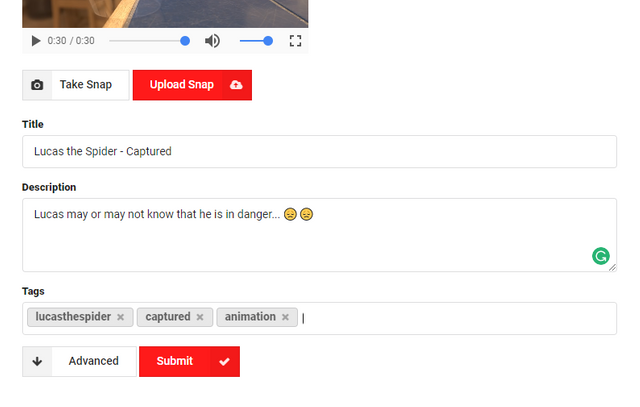Image resolution: width=640 pixels, height=407 pixels.
Task: Remove the animation tag
Action: (x=285, y=317)
